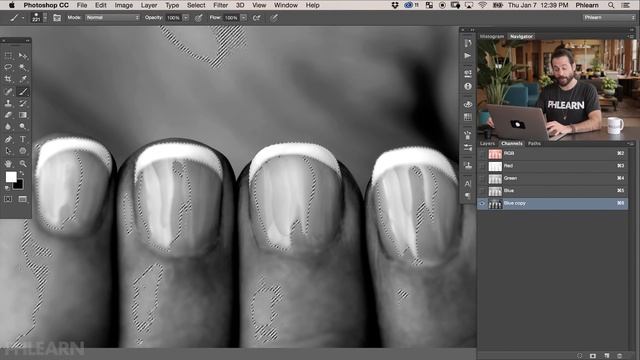Hide the Blue copy channel
The image size is (640, 360).
(482, 203)
